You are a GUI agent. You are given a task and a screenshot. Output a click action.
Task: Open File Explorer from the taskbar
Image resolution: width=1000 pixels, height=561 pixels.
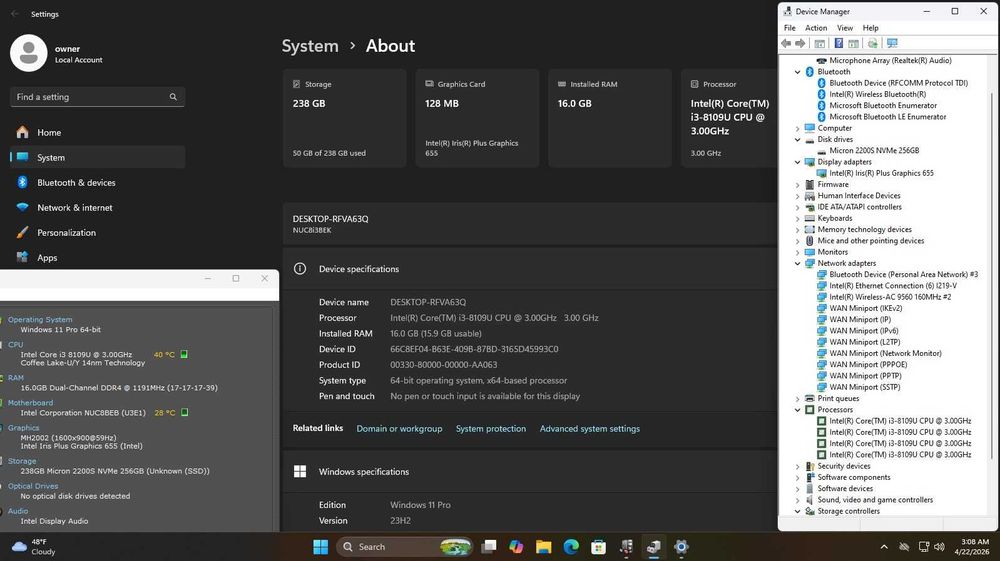click(x=543, y=546)
